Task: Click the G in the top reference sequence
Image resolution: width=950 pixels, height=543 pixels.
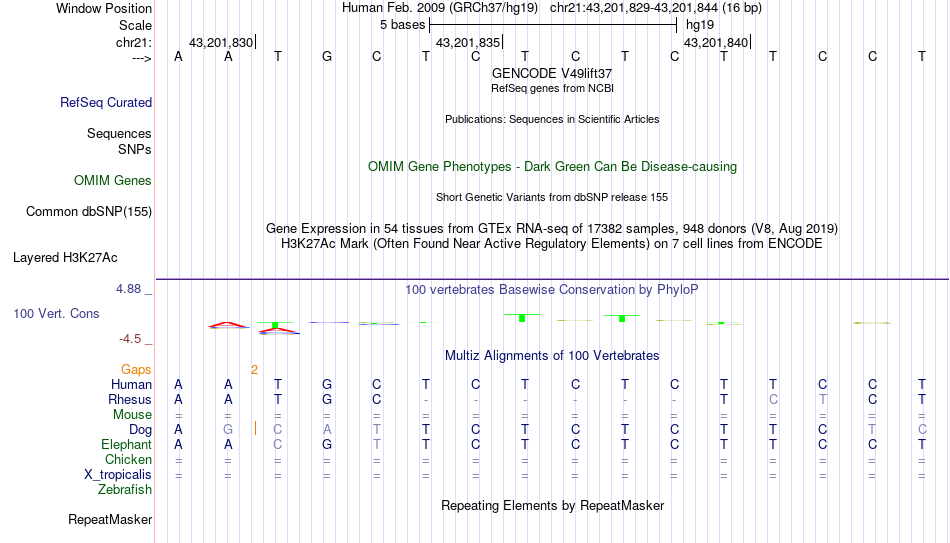Action: (x=327, y=56)
